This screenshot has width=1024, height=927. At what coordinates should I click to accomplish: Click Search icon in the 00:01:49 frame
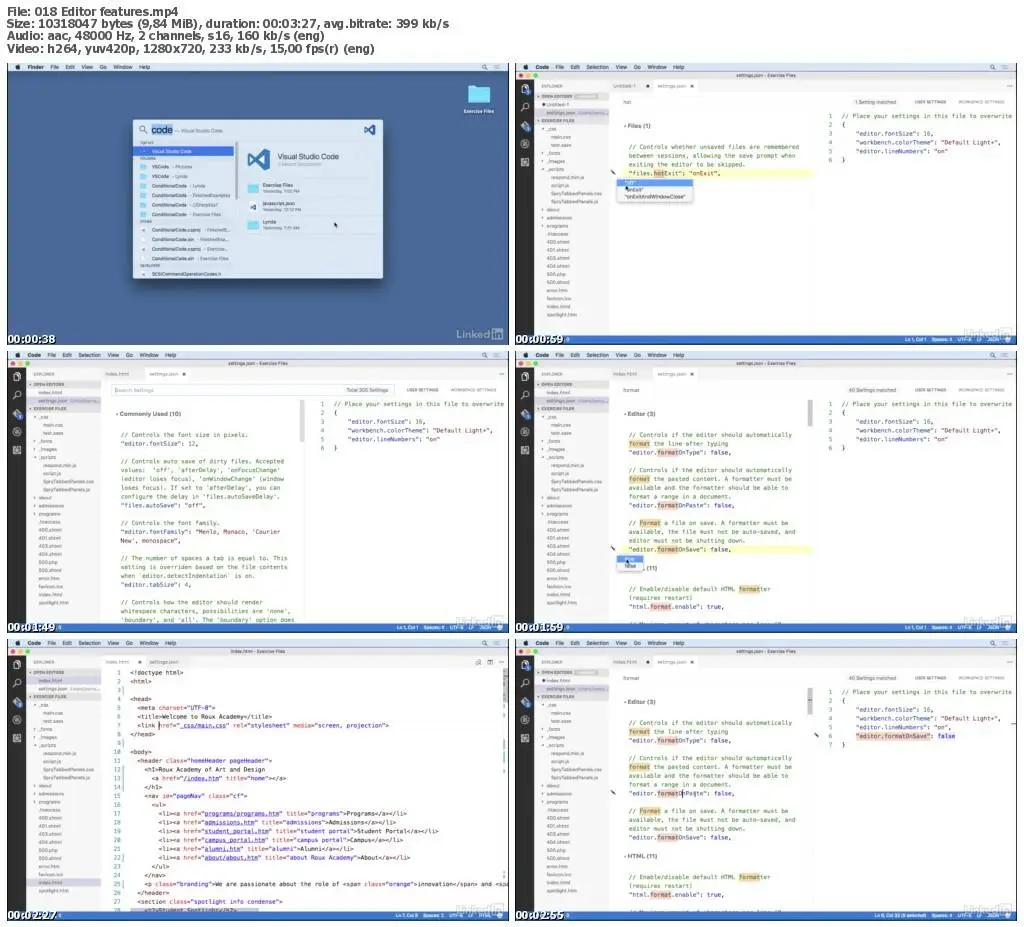click(17, 395)
